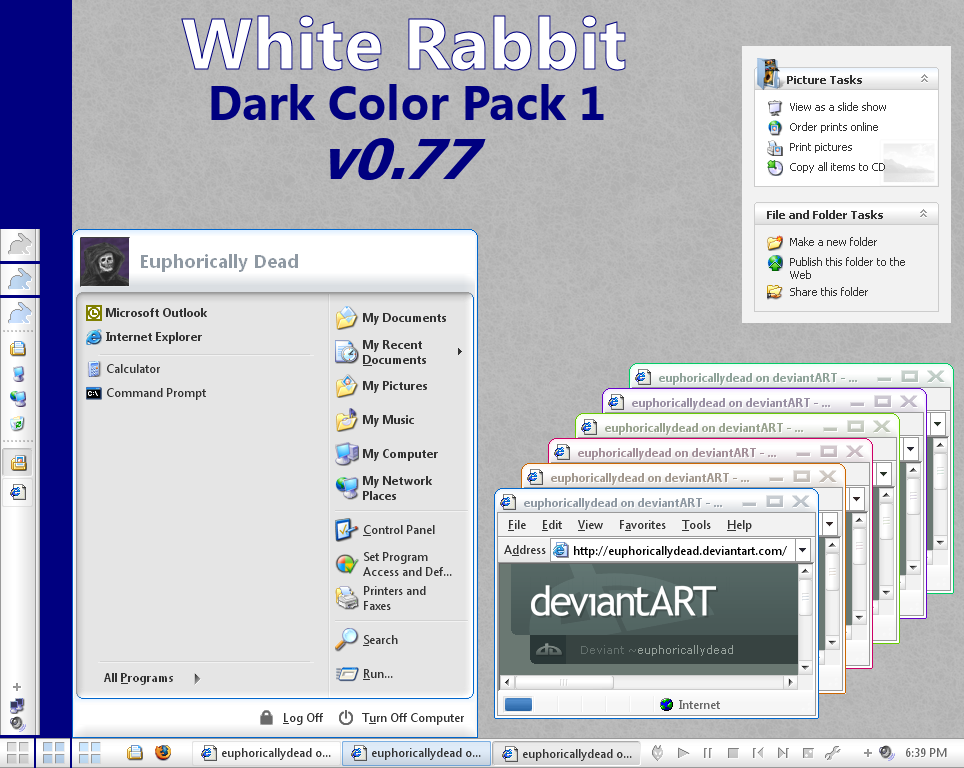Open Control Panel
This screenshot has height=768, width=964.
point(385,530)
